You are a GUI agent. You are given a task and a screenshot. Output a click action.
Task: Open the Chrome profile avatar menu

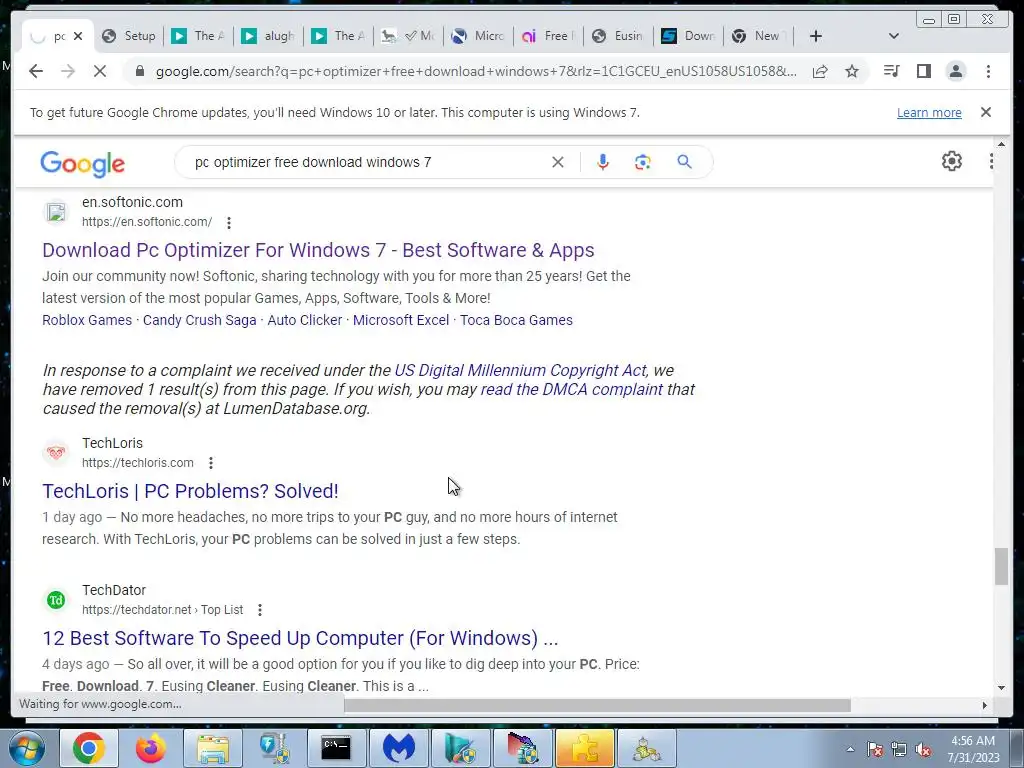click(x=955, y=71)
